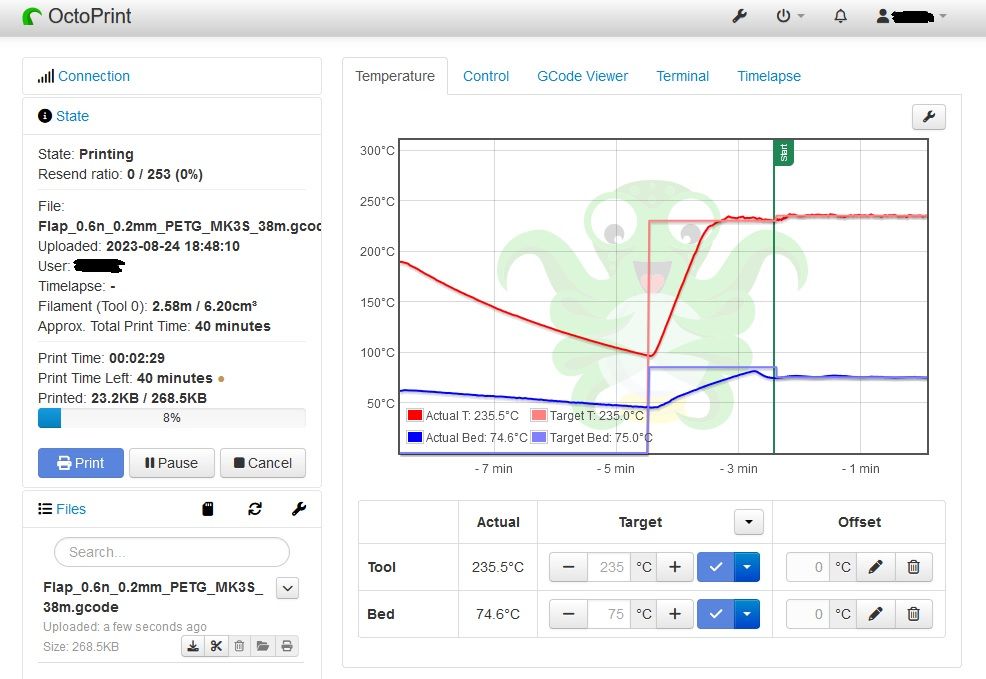Screen dimensions: 986x679
Task: Pause the current print
Action: 171,463
